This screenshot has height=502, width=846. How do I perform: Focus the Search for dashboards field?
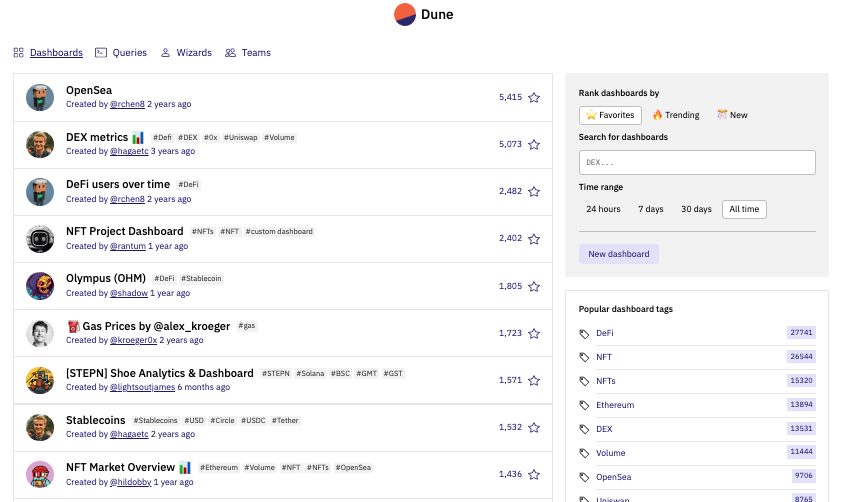tap(697, 162)
